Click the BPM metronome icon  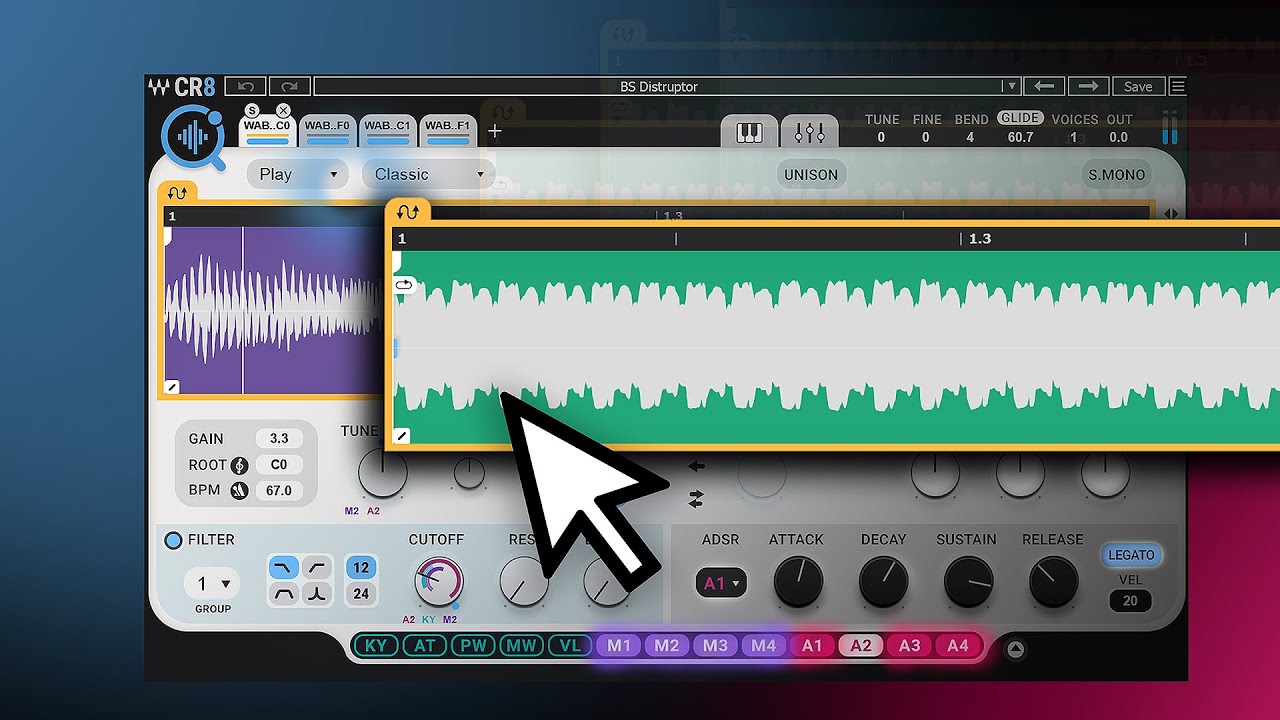point(239,491)
